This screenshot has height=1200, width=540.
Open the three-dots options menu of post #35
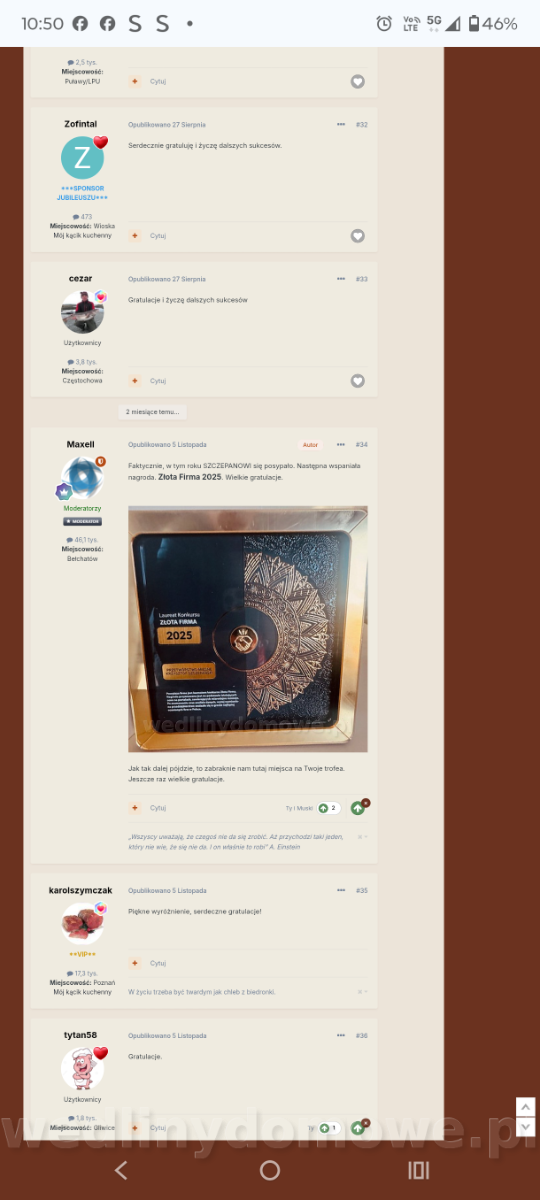341,890
